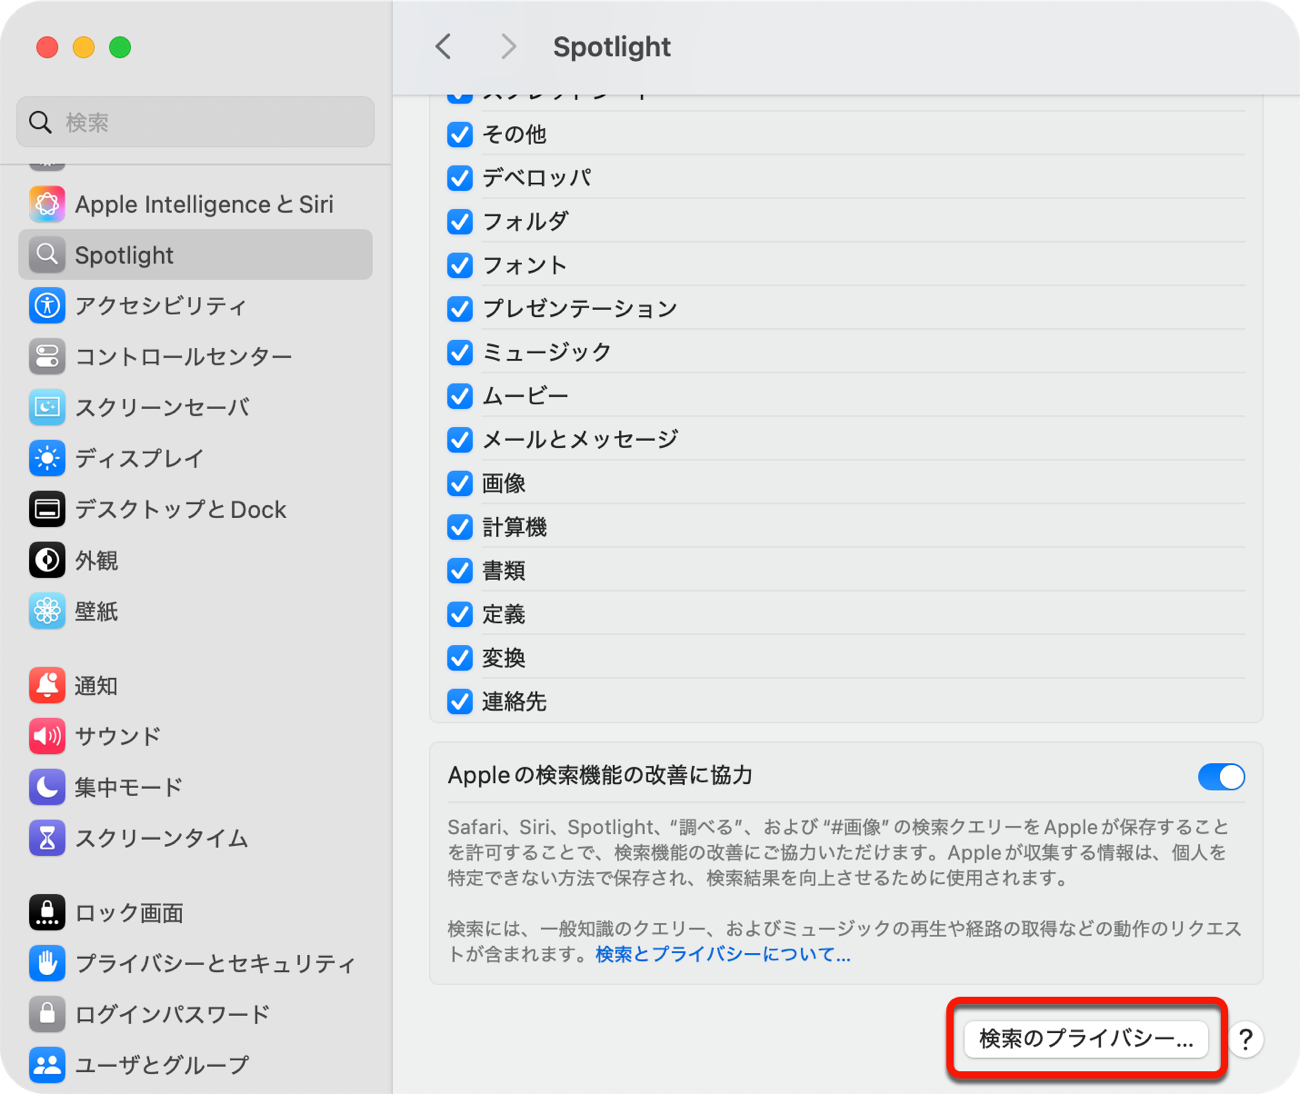Open デスクトップとDock sidebar icon
Image resolution: width=1300 pixels, height=1094 pixels.
(47, 509)
